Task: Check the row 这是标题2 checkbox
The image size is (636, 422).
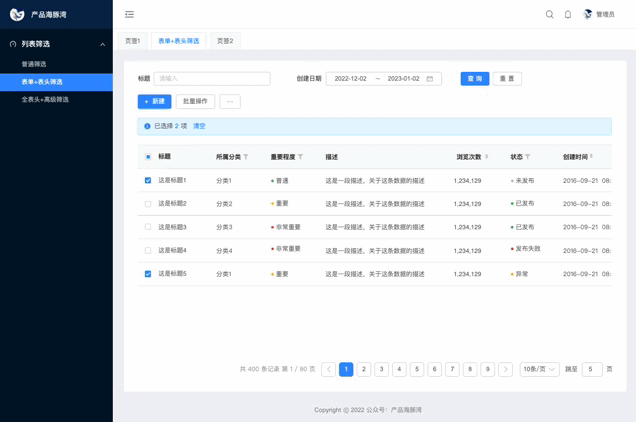Action: [148, 204]
